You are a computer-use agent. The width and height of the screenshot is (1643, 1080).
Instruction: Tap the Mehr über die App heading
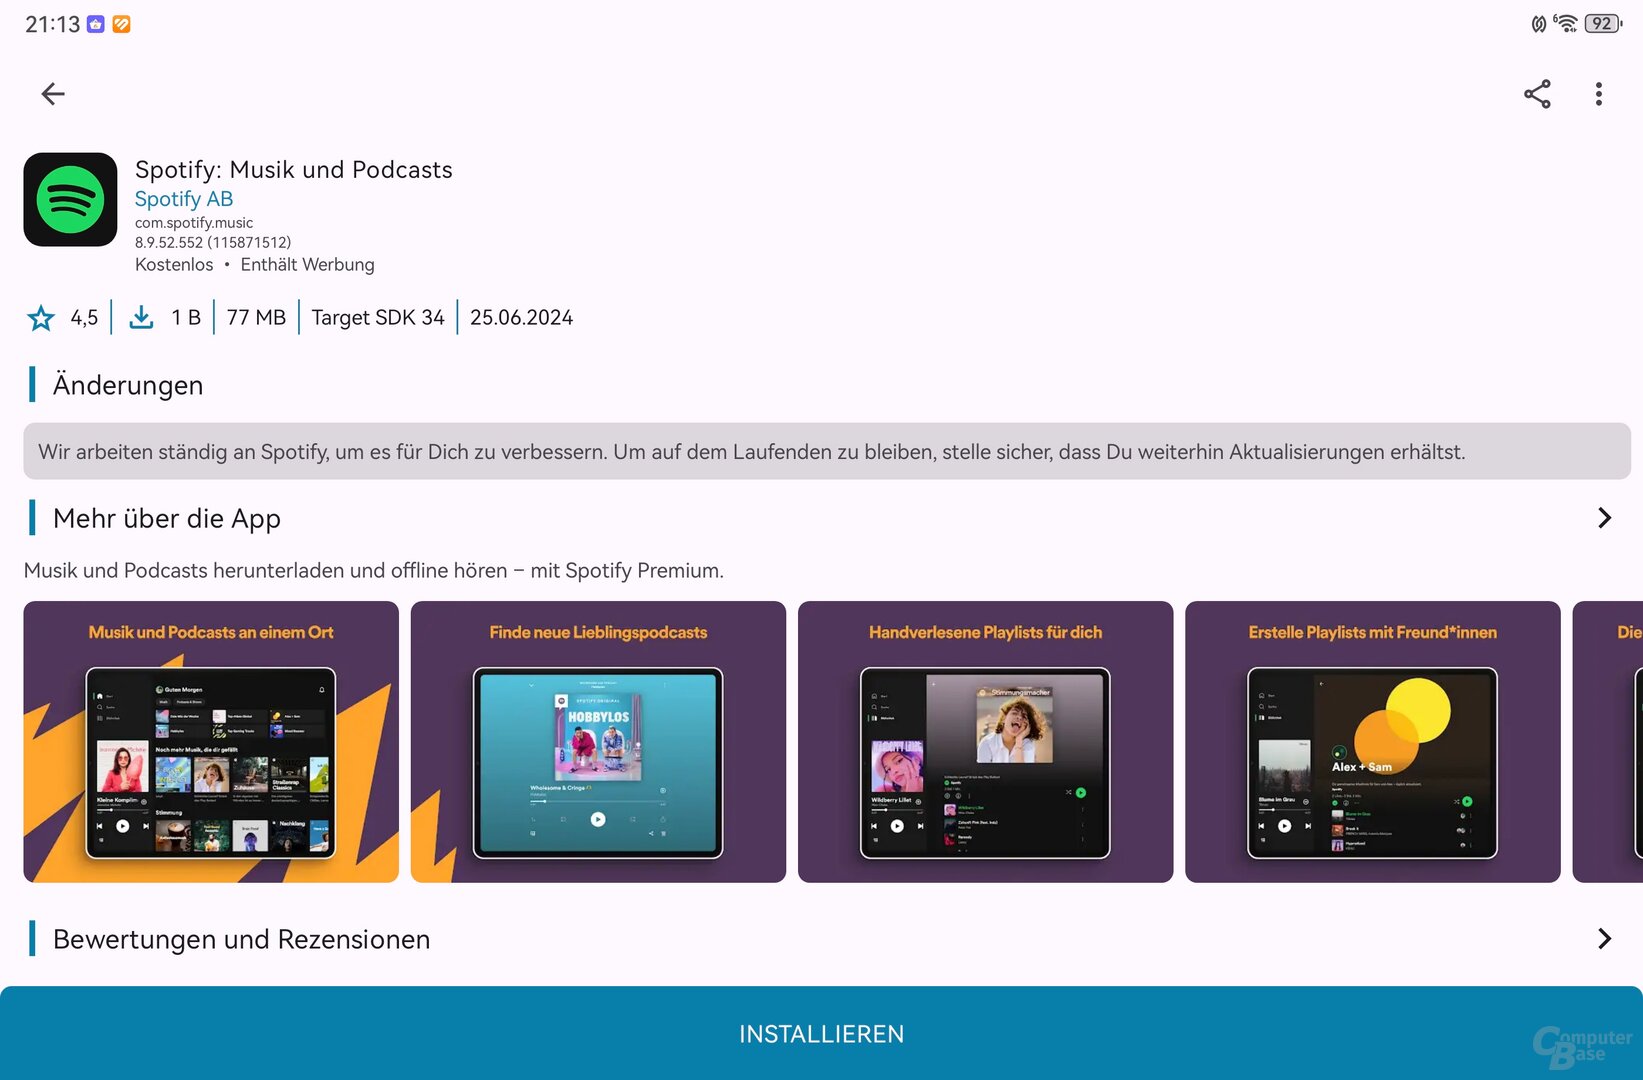pos(167,518)
